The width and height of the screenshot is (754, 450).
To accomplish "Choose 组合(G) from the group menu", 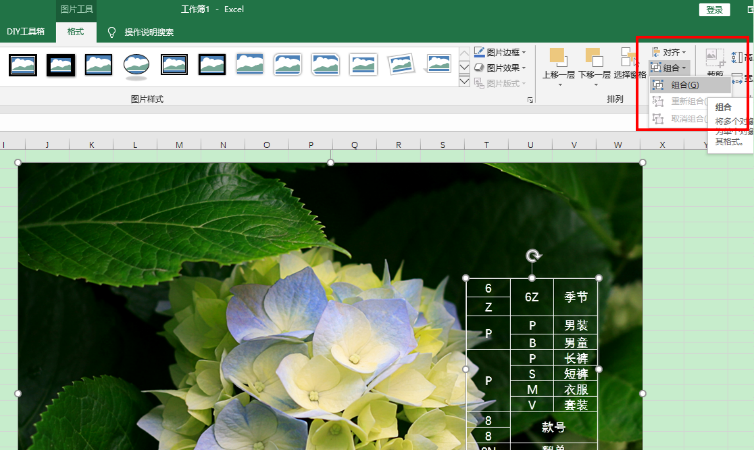I will pyautogui.click(x=691, y=85).
